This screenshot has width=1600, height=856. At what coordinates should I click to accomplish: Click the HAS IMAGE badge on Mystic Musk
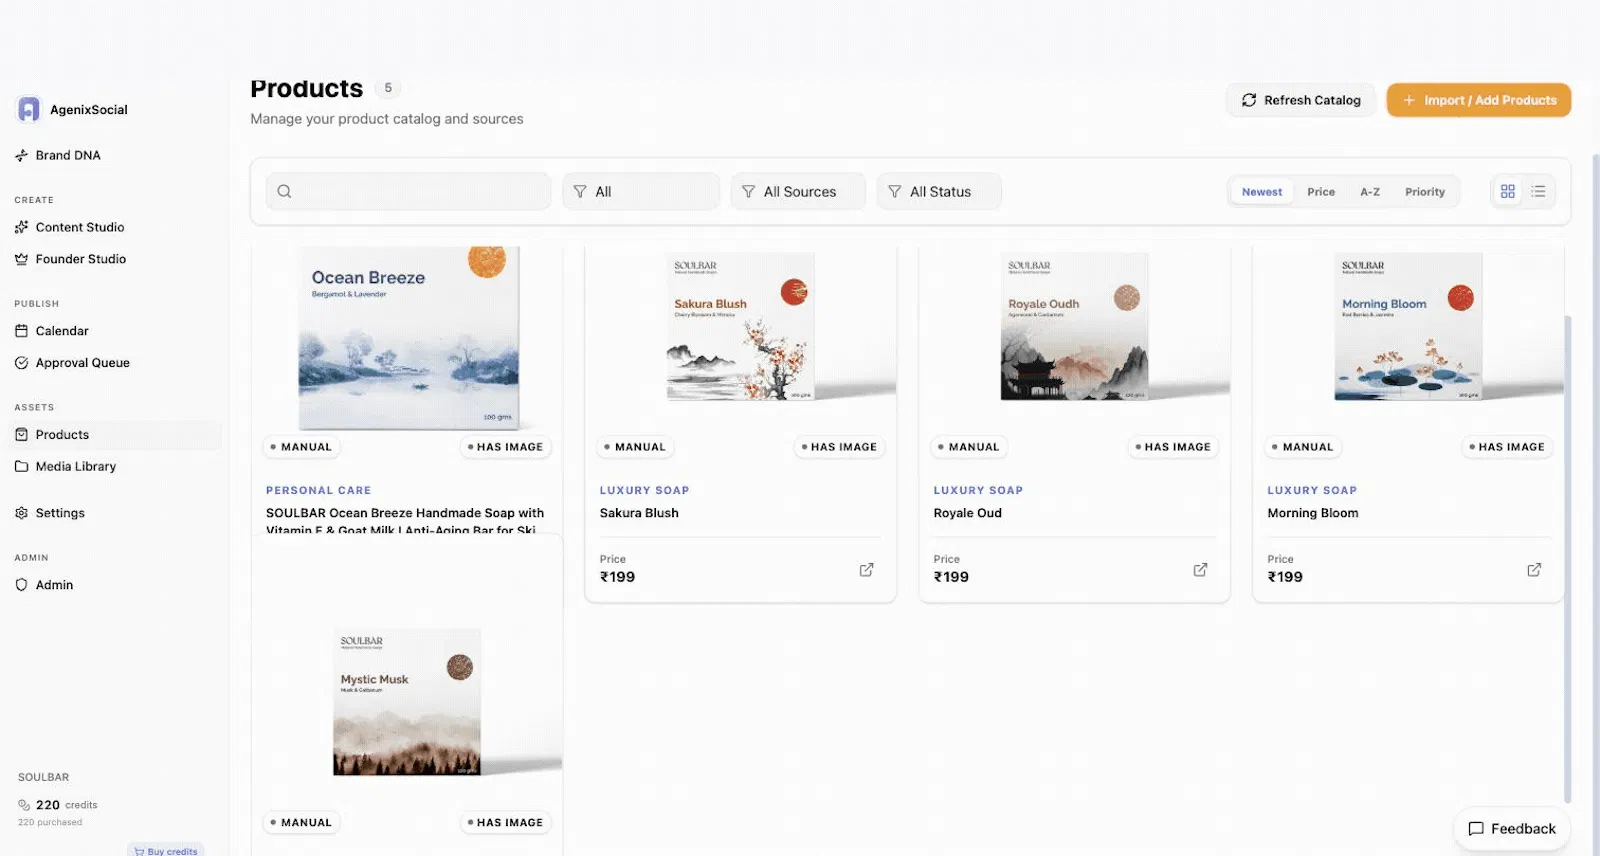(x=505, y=823)
